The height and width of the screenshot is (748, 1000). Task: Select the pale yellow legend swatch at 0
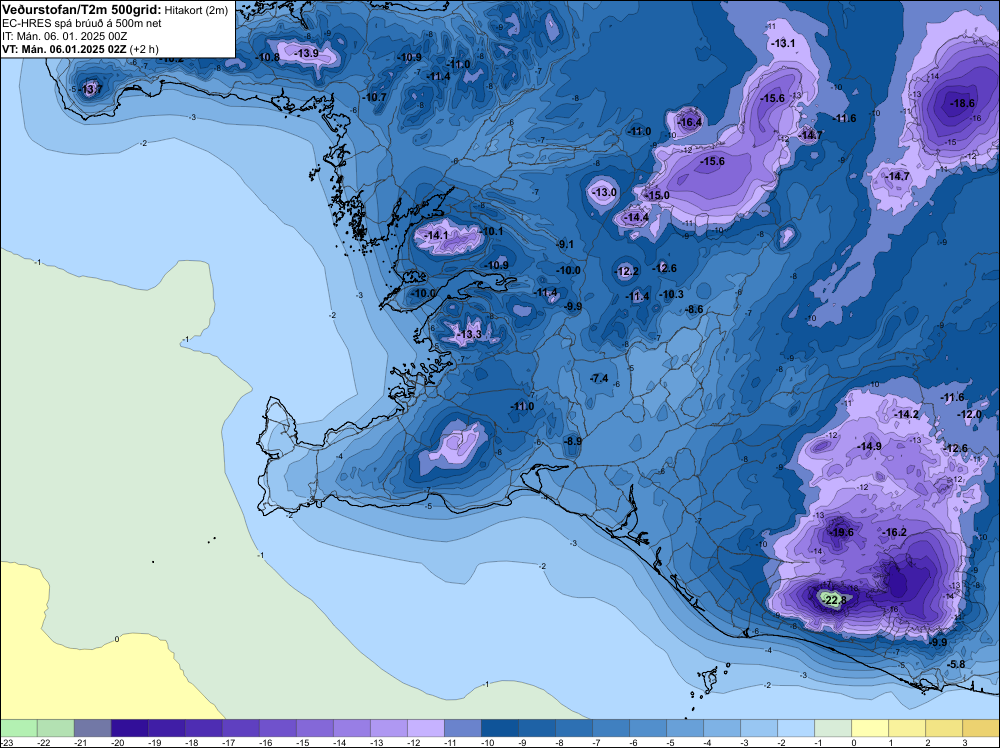coord(870,728)
